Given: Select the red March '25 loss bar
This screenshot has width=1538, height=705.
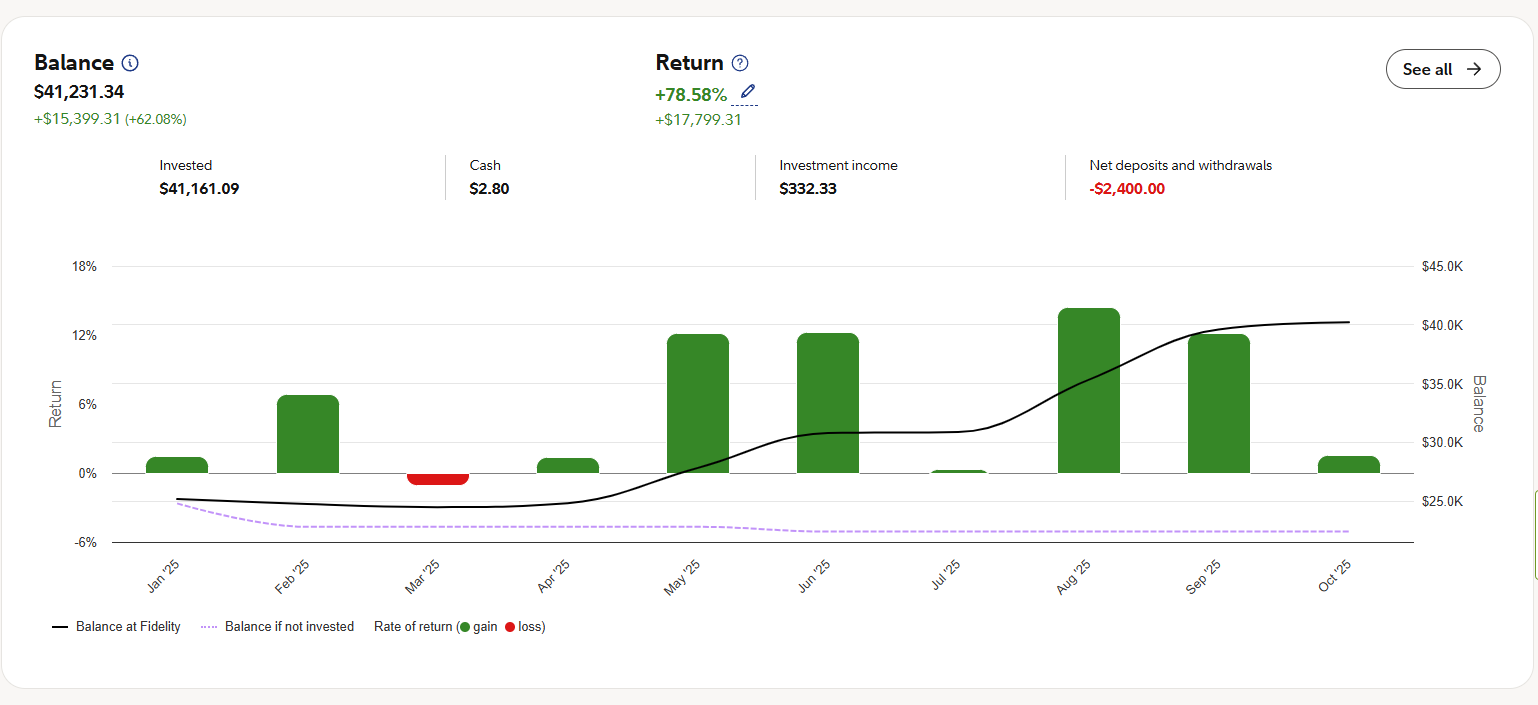Looking at the screenshot, I should click(x=438, y=479).
